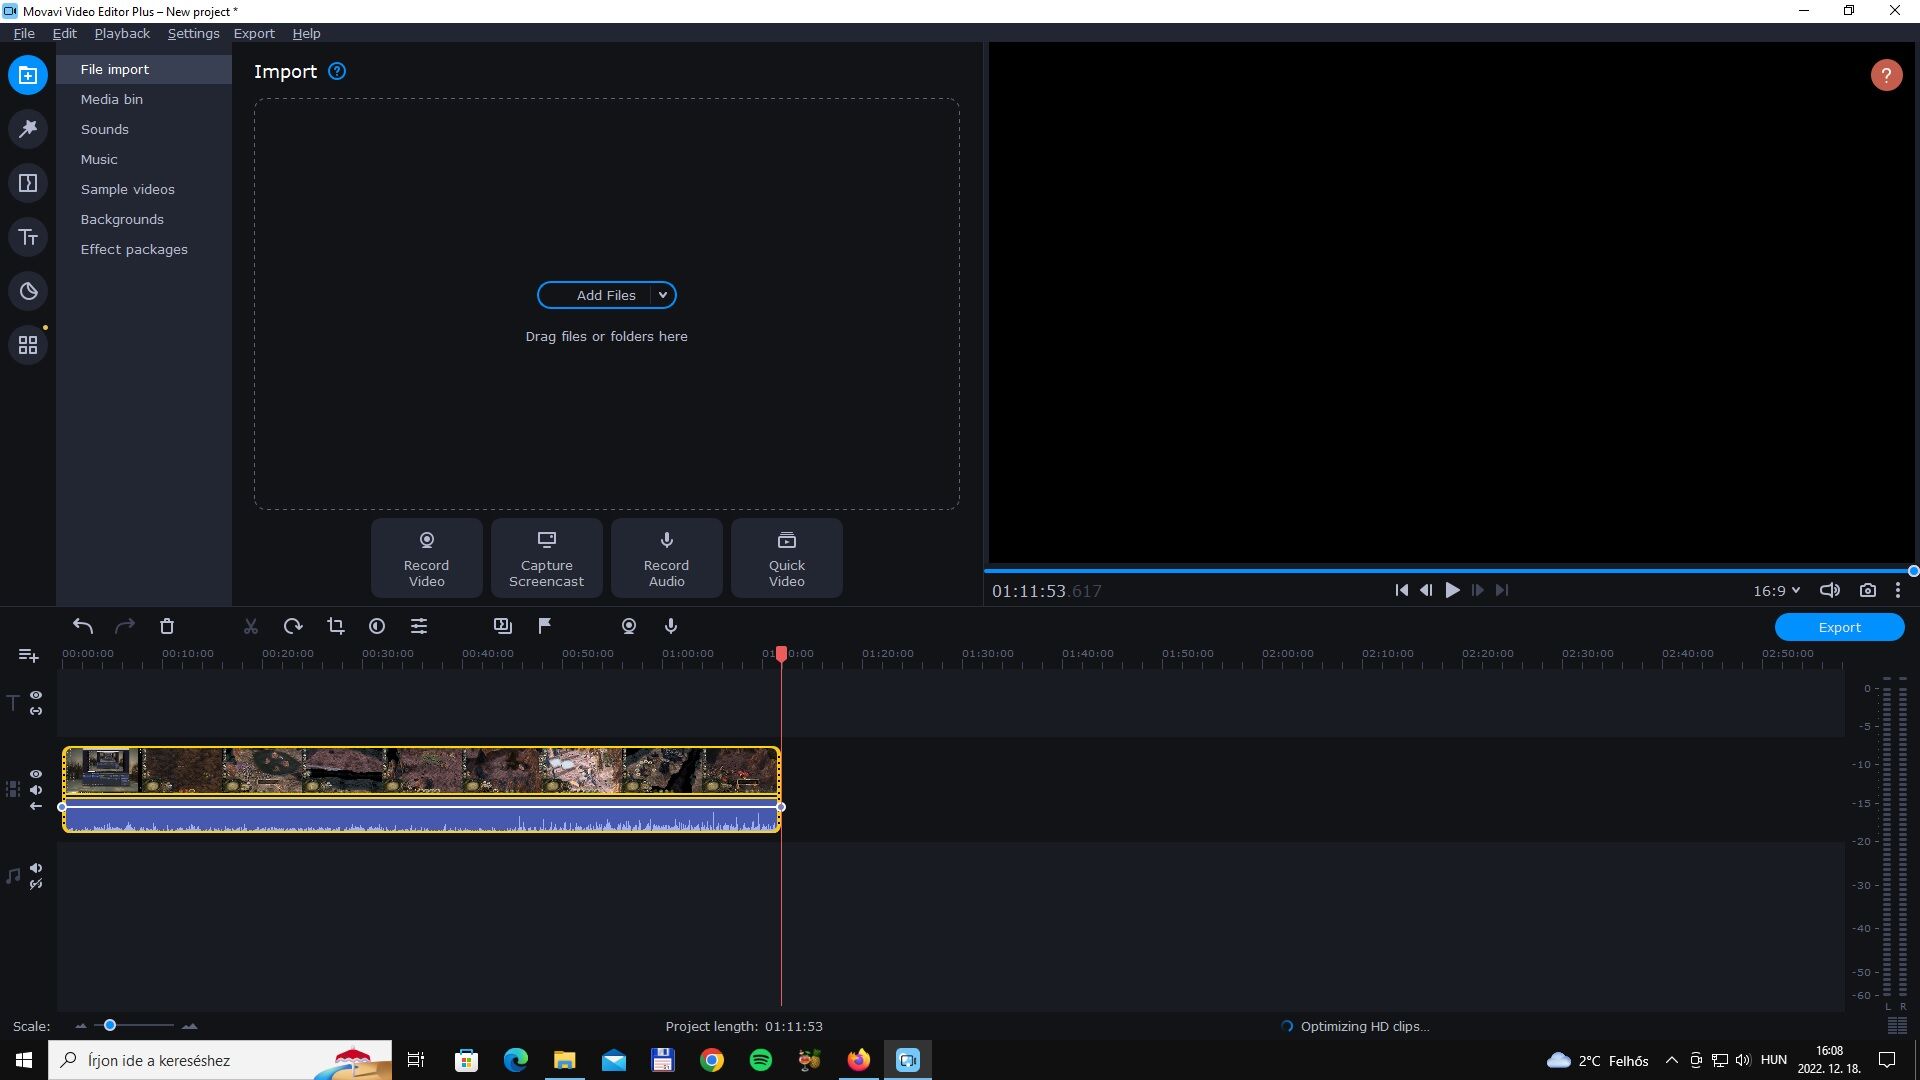The height and width of the screenshot is (1080, 1920).
Task: Open the Edit menu
Action: coord(64,33)
